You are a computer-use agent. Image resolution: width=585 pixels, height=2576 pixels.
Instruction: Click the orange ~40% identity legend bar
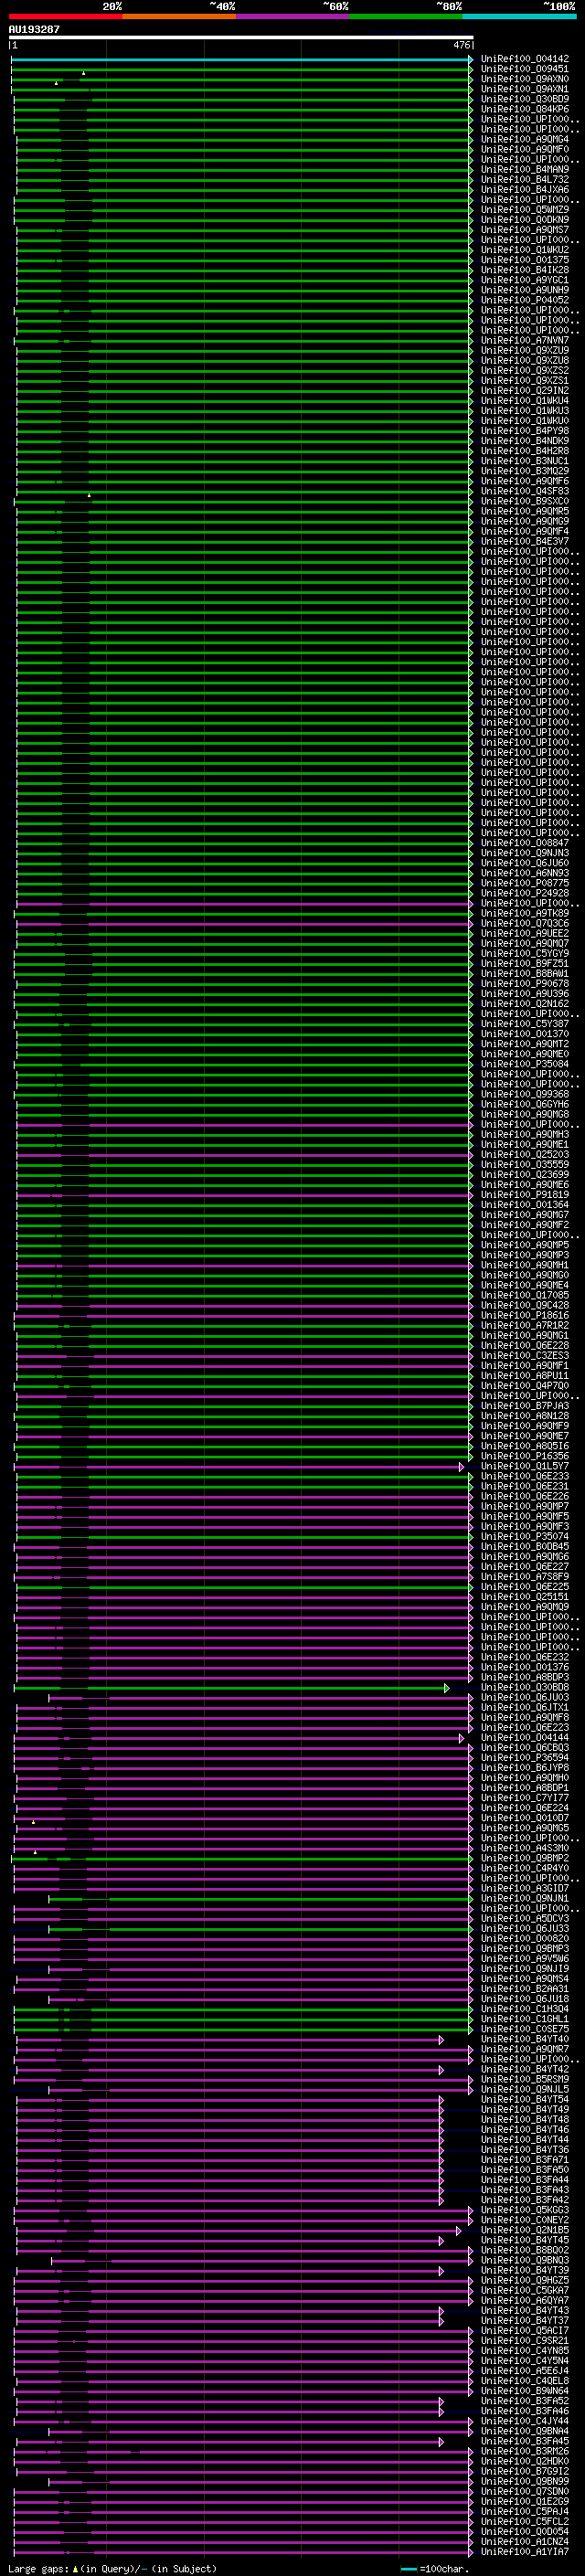click(179, 16)
